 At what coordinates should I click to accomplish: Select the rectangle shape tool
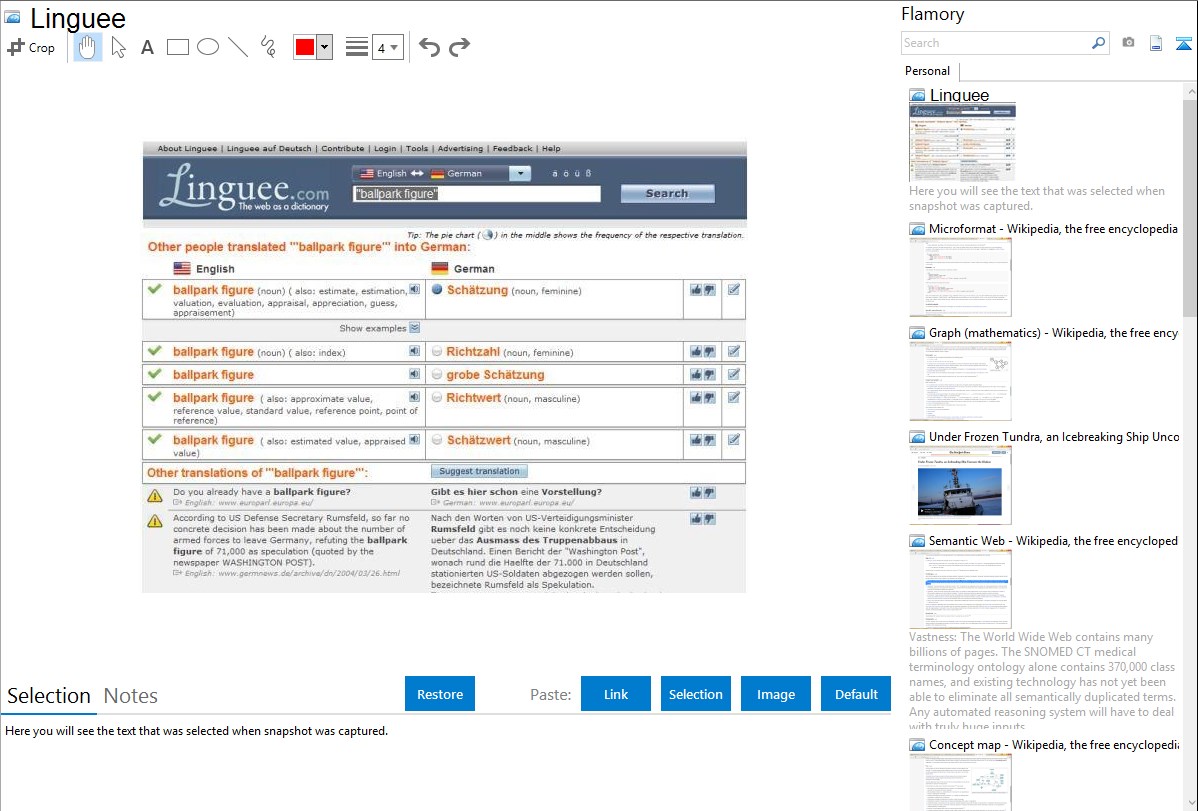pyautogui.click(x=177, y=47)
